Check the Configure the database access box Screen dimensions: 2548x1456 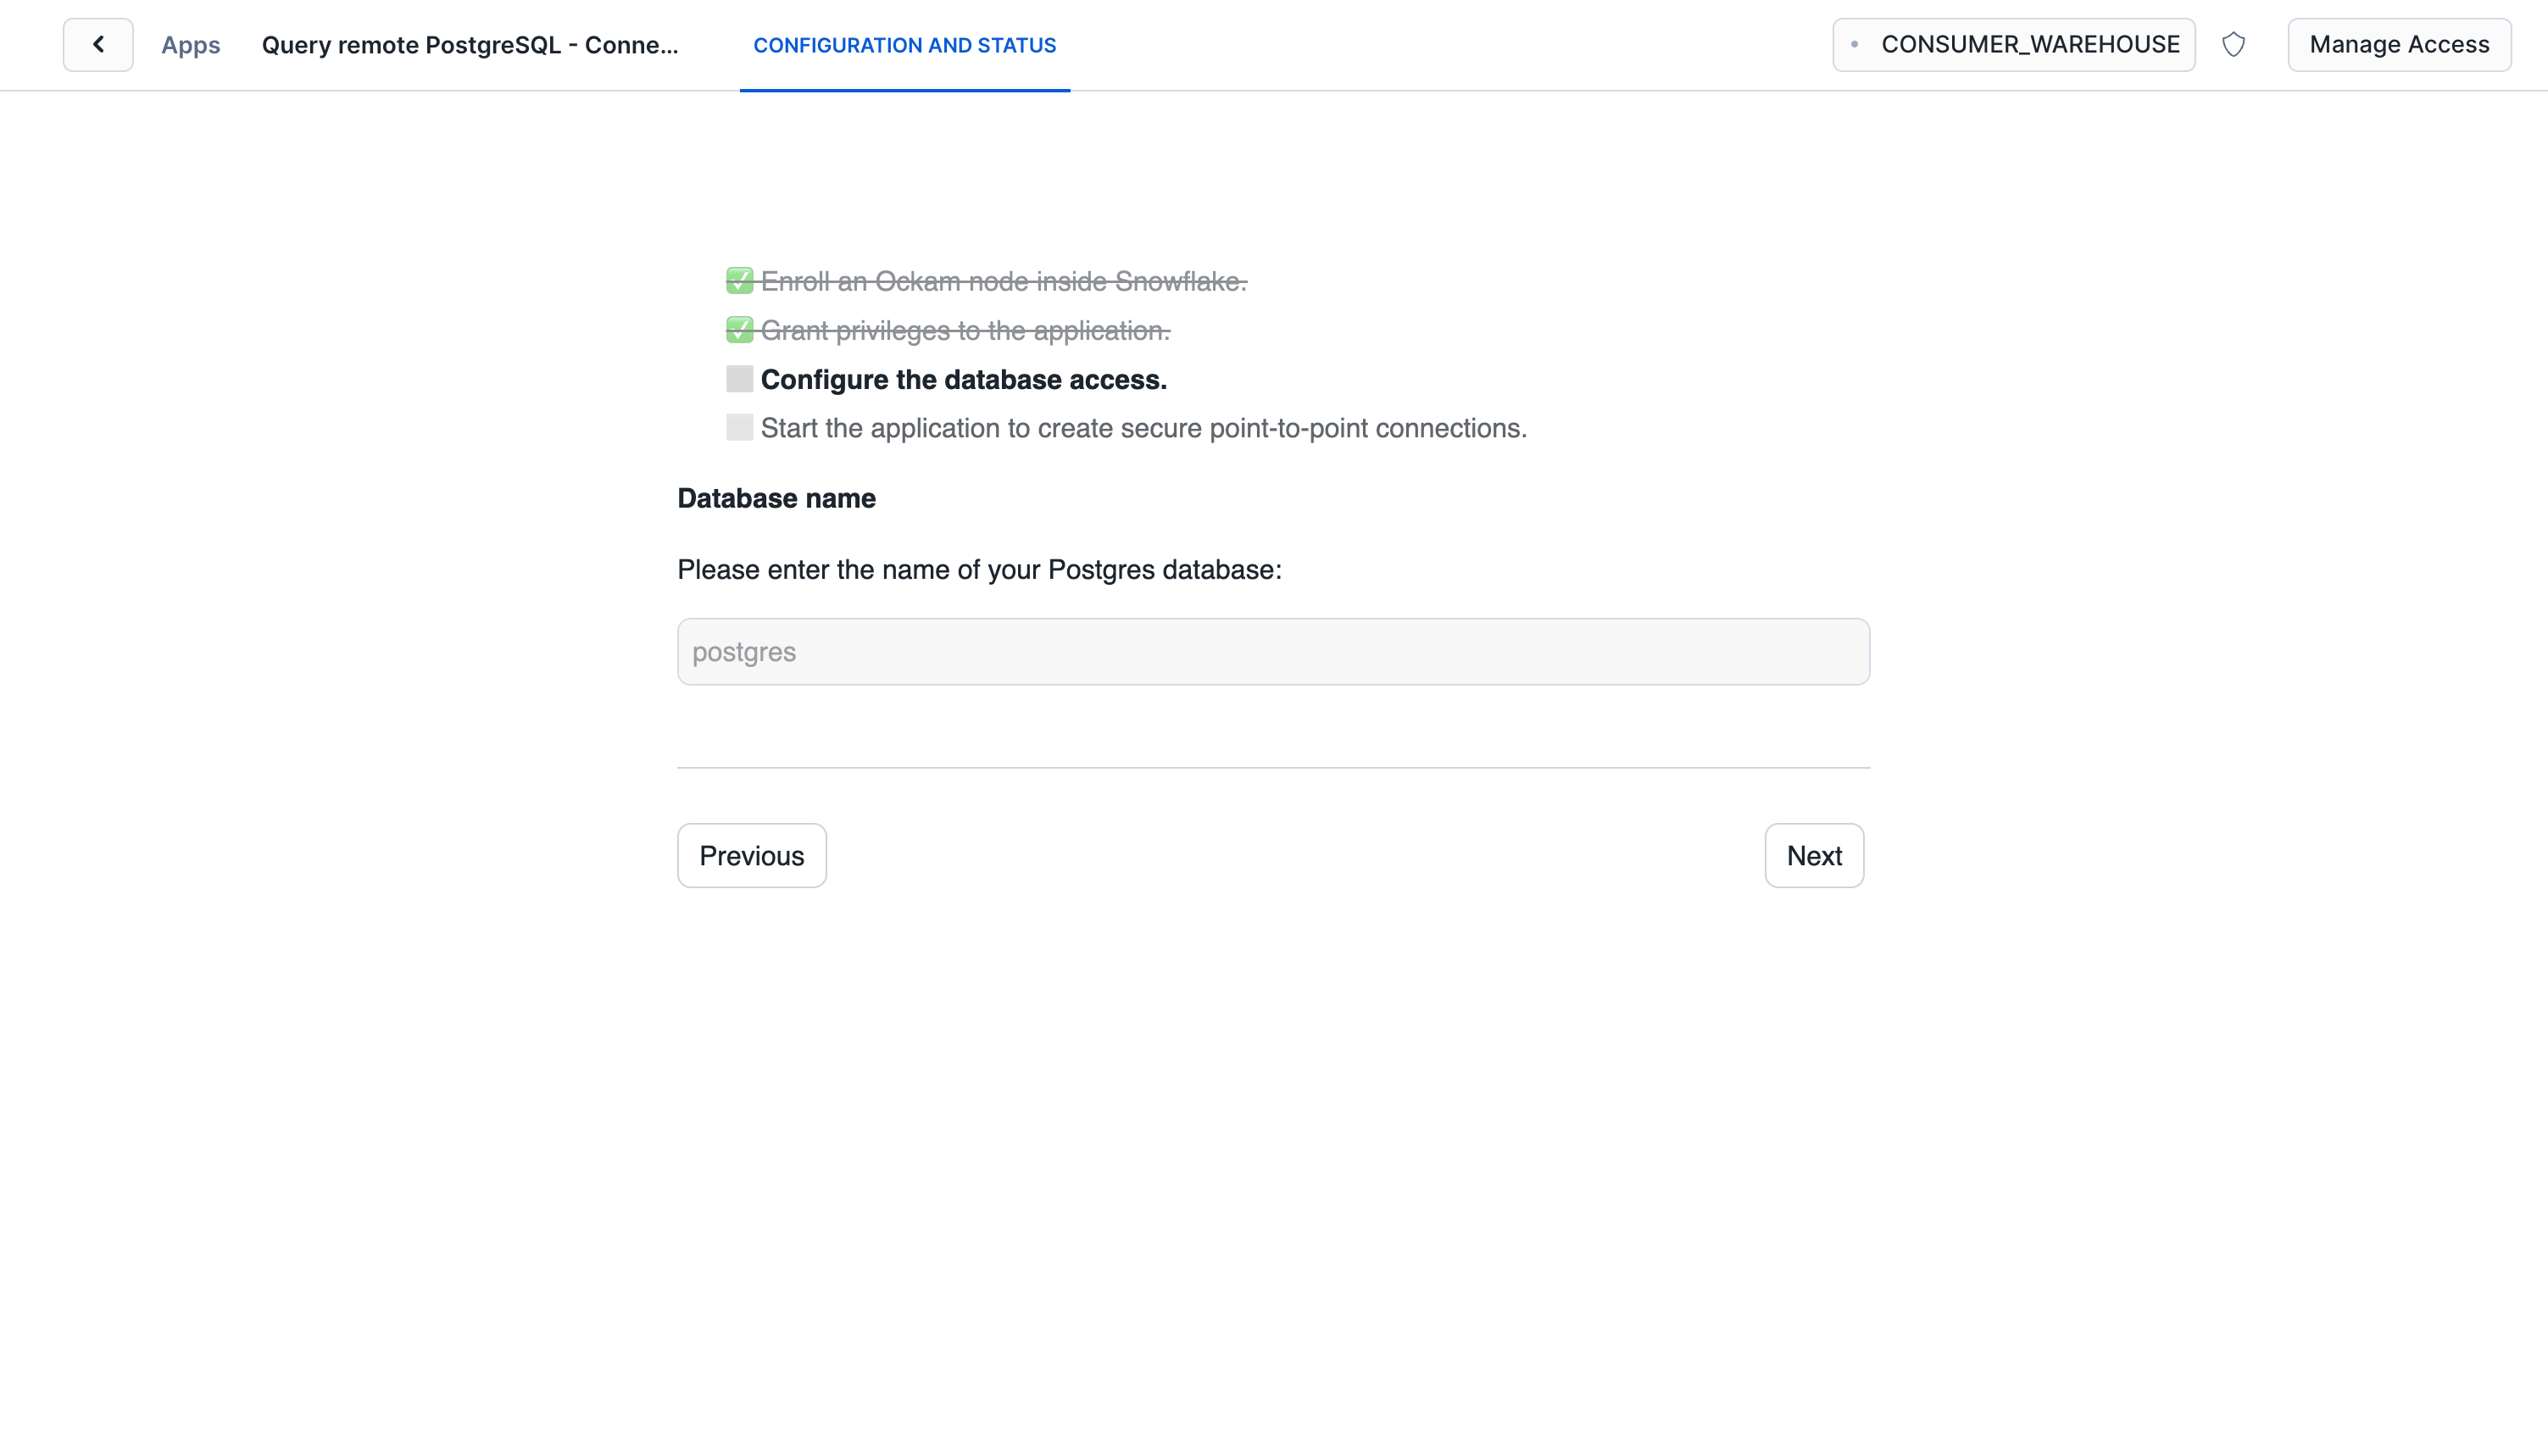pyautogui.click(x=739, y=379)
